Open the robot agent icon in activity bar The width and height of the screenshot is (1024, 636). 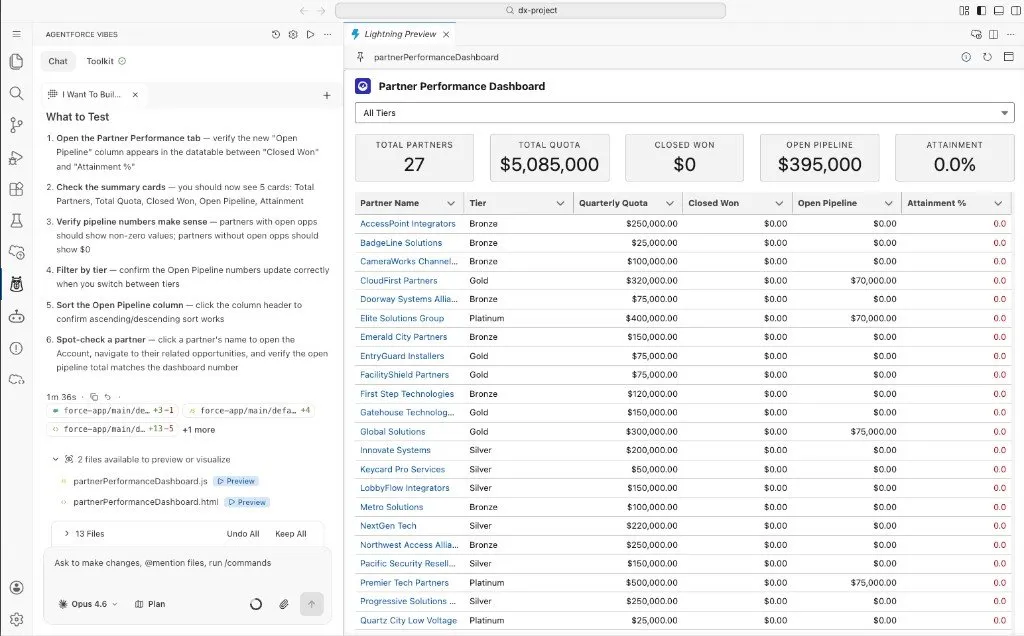pyautogui.click(x=16, y=317)
